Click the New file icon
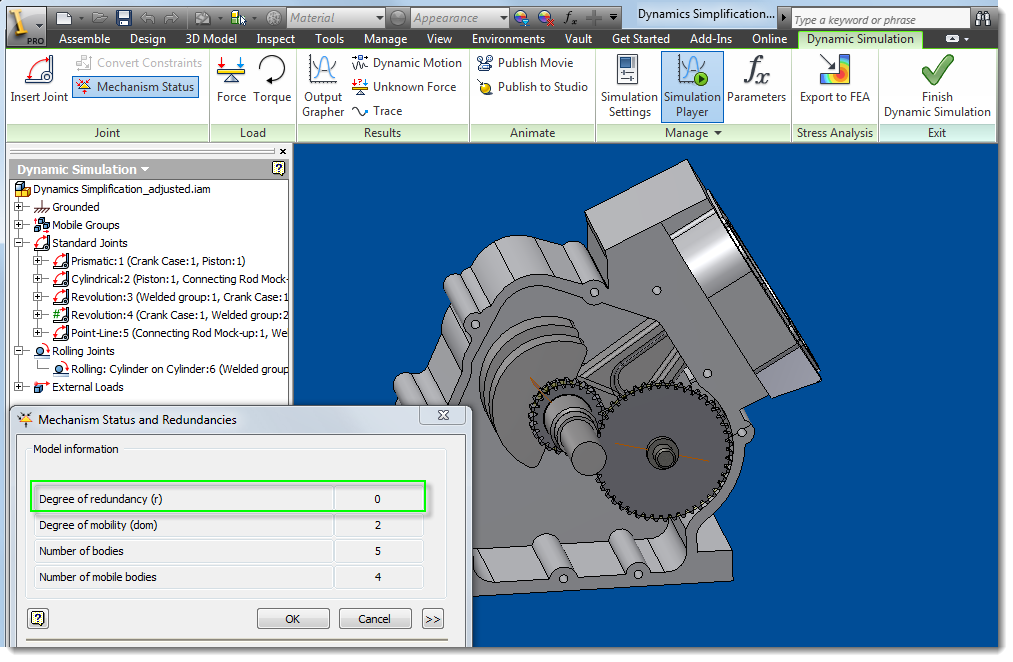Screen dimensions: 1013x662 pos(64,18)
